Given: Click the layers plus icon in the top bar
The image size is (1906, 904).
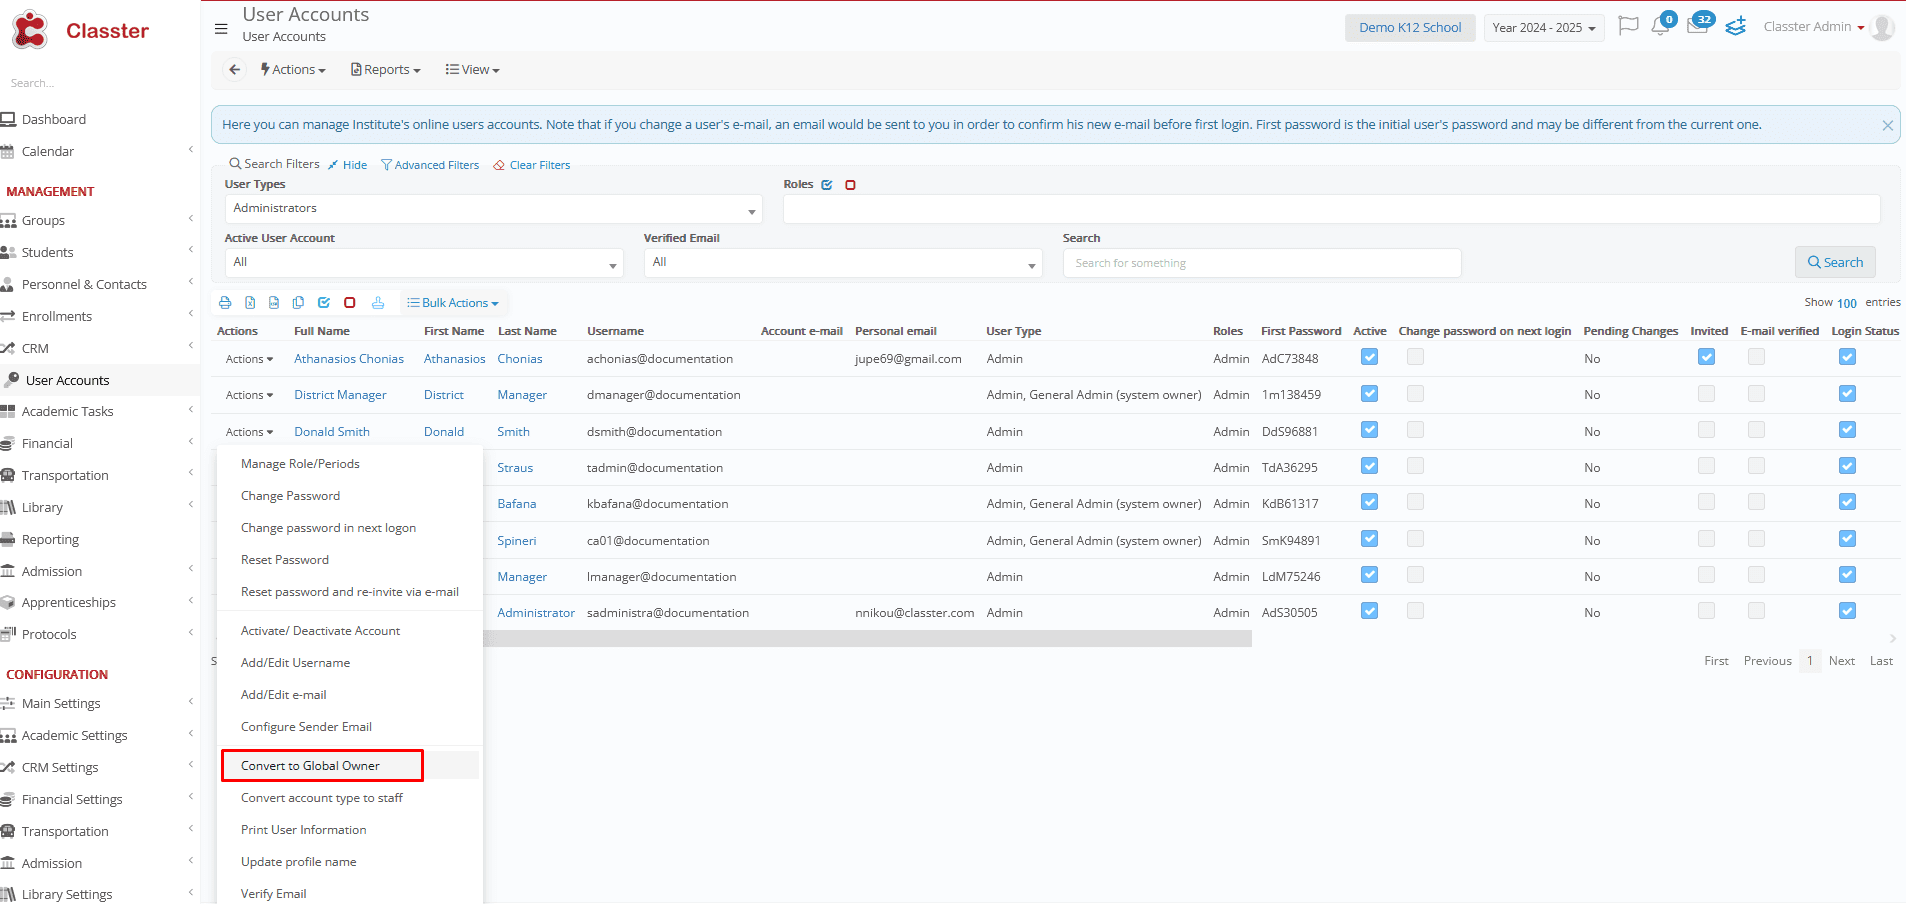Looking at the screenshot, I should click(x=1736, y=26).
